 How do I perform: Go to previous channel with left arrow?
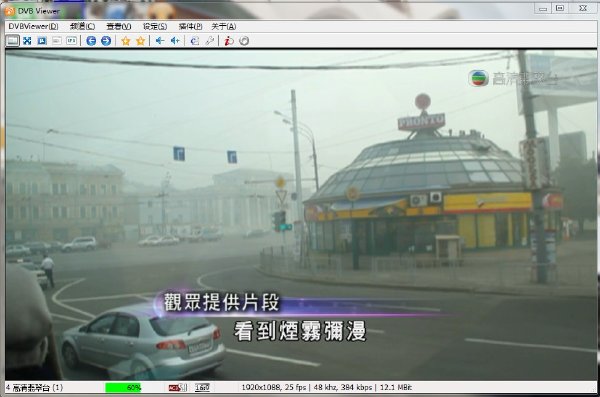coord(91,41)
